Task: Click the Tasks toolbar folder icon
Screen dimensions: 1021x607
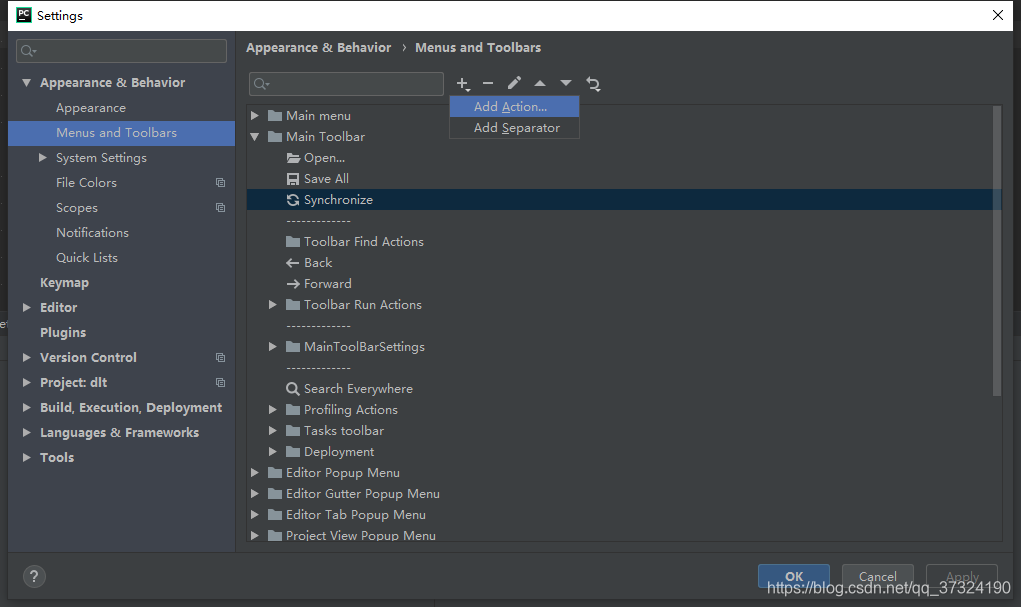Action: point(293,431)
